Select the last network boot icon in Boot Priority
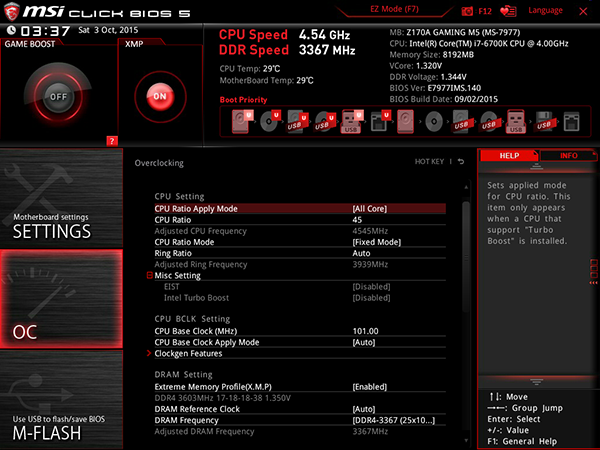Screen dimensions: 600x450 571,122
